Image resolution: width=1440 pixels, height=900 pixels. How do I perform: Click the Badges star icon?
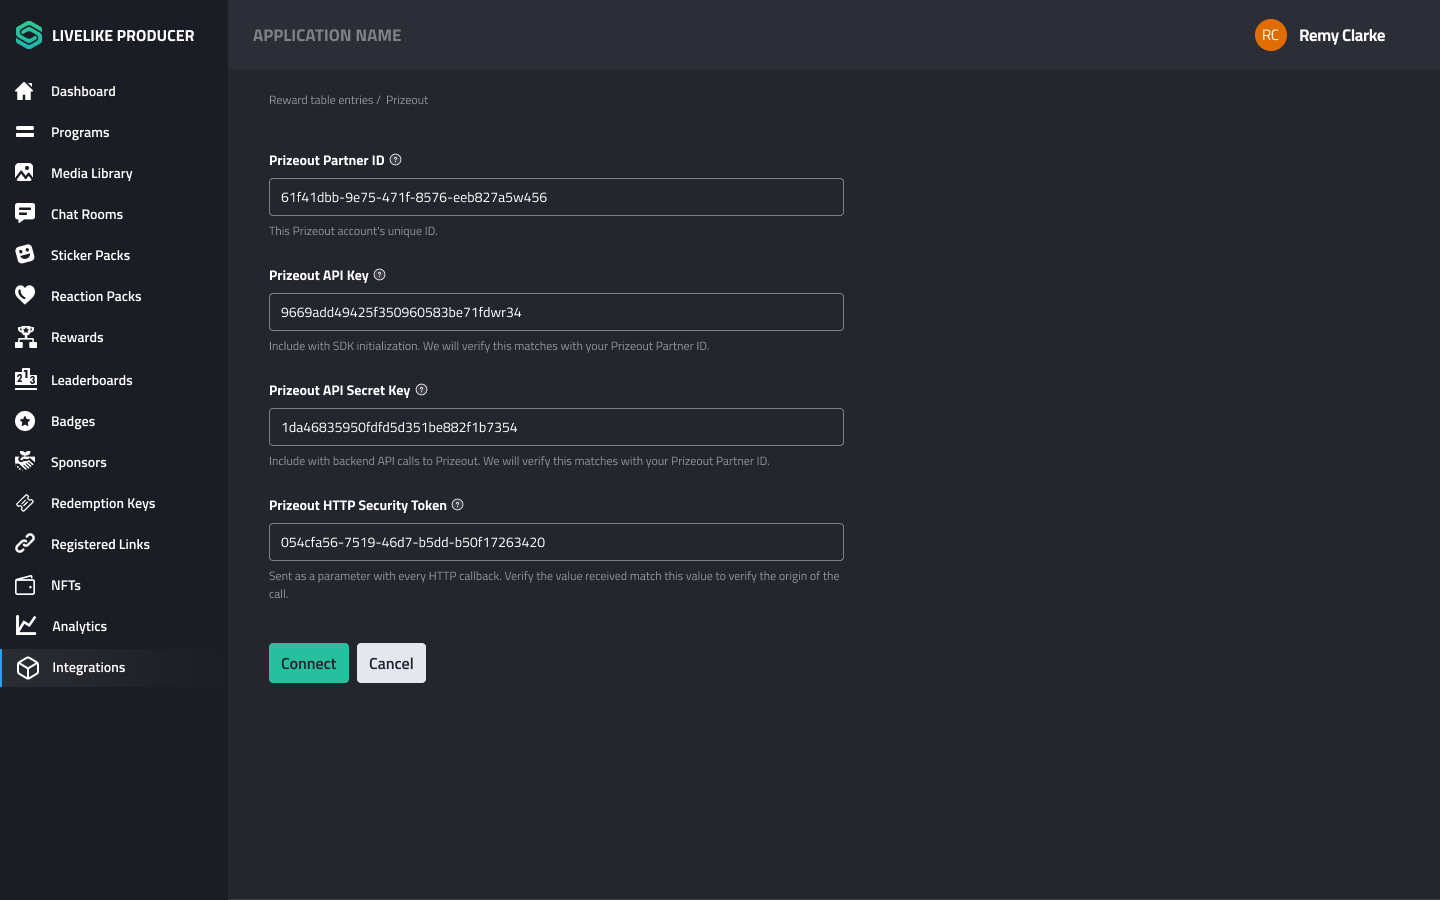(x=25, y=421)
